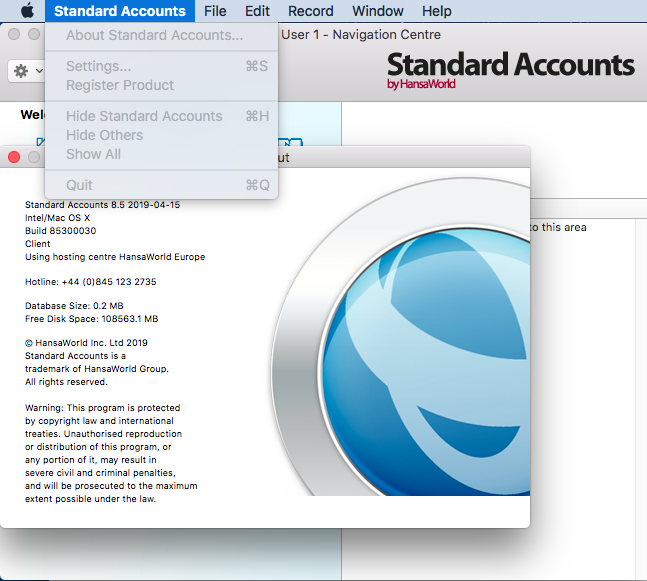Open the File menu
This screenshot has width=647, height=581.
tap(215, 11)
